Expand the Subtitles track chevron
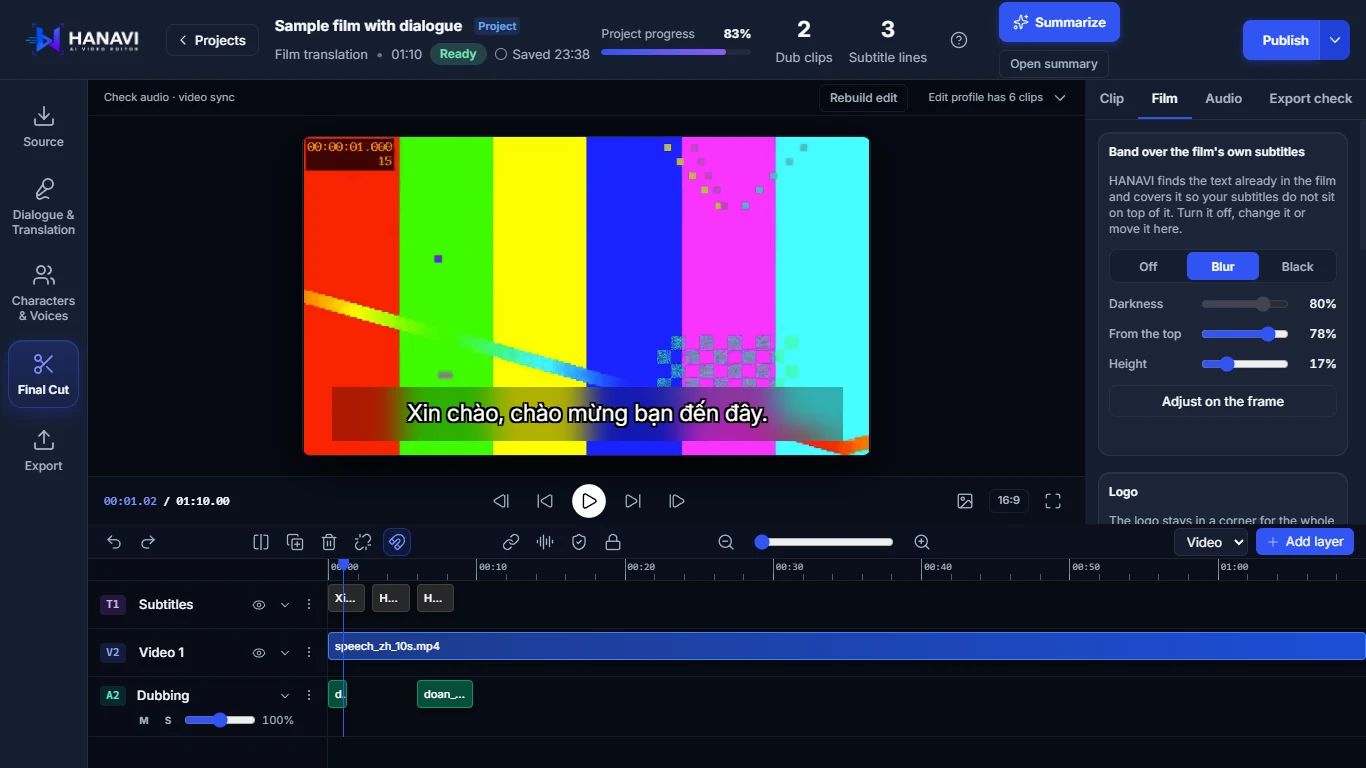 coord(284,605)
